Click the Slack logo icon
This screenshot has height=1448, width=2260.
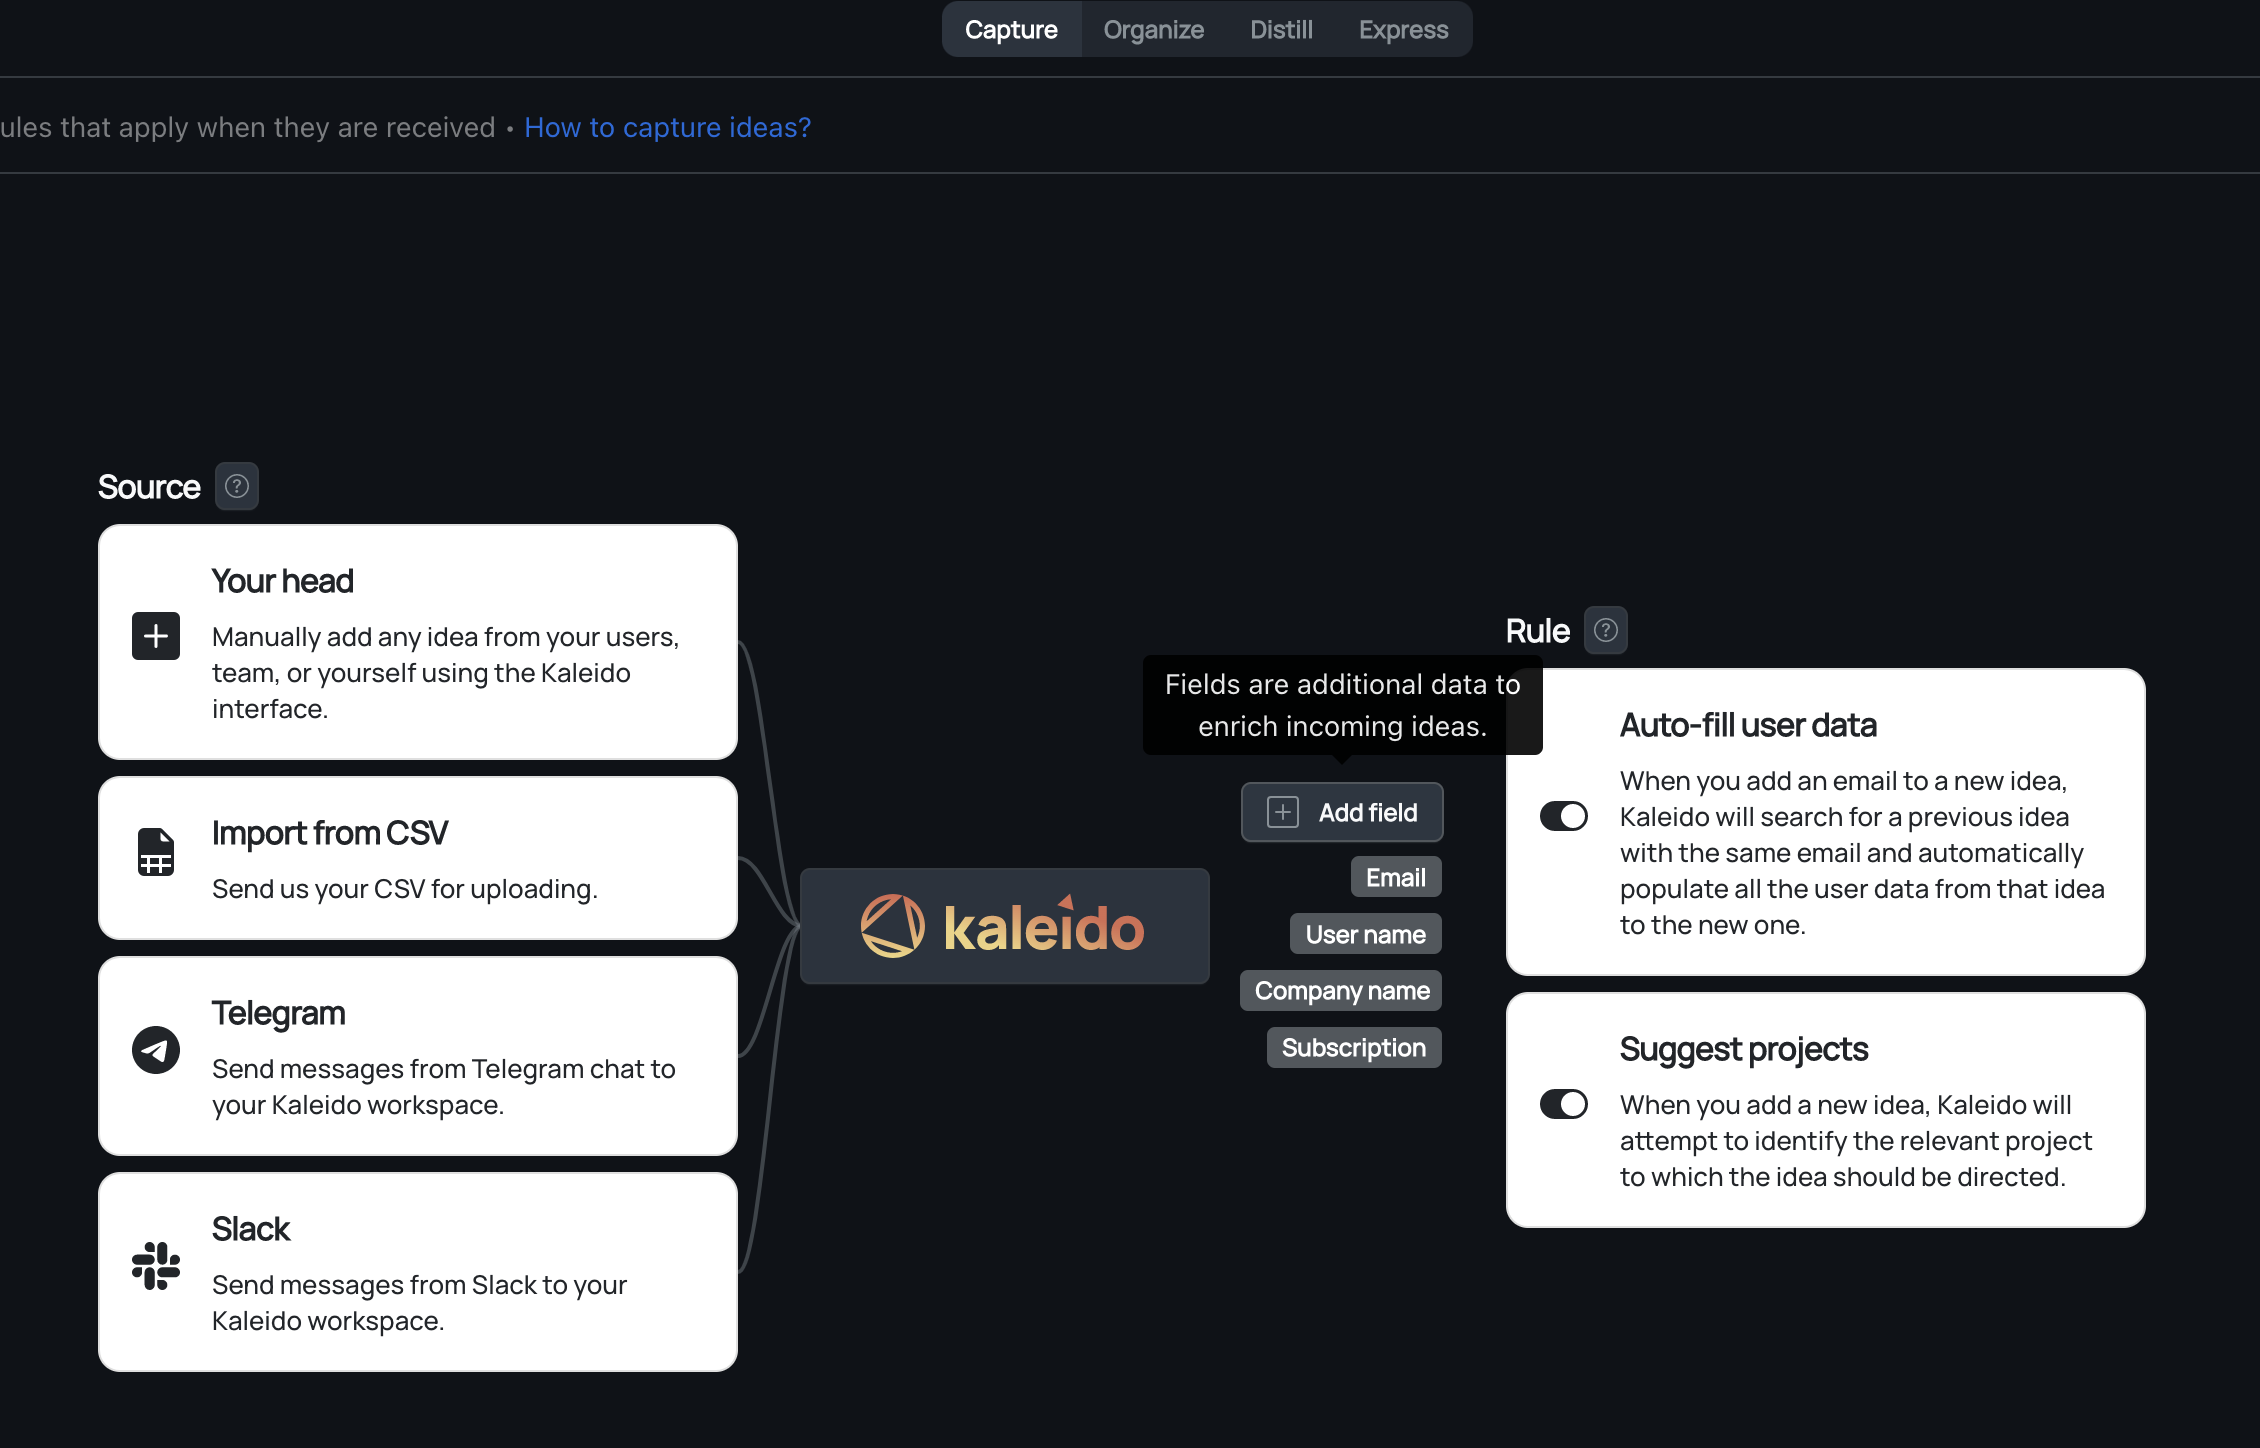(x=156, y=1266)
